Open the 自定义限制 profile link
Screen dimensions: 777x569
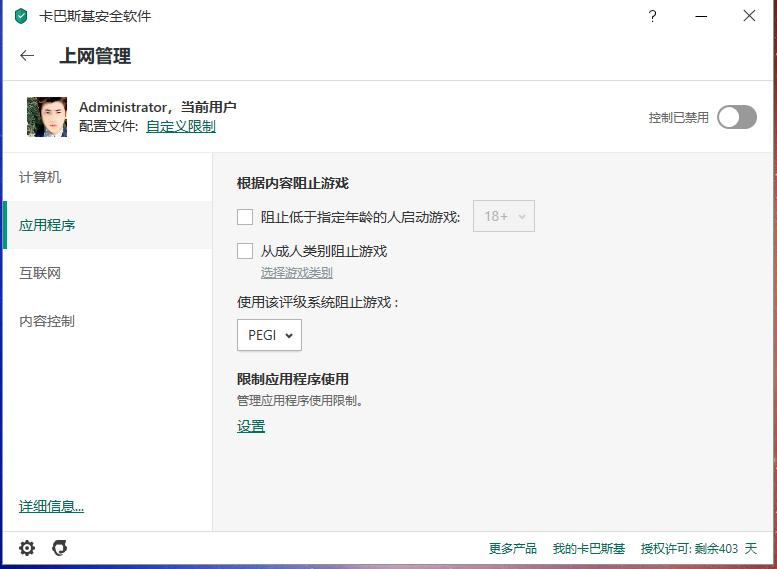[181, 126]
